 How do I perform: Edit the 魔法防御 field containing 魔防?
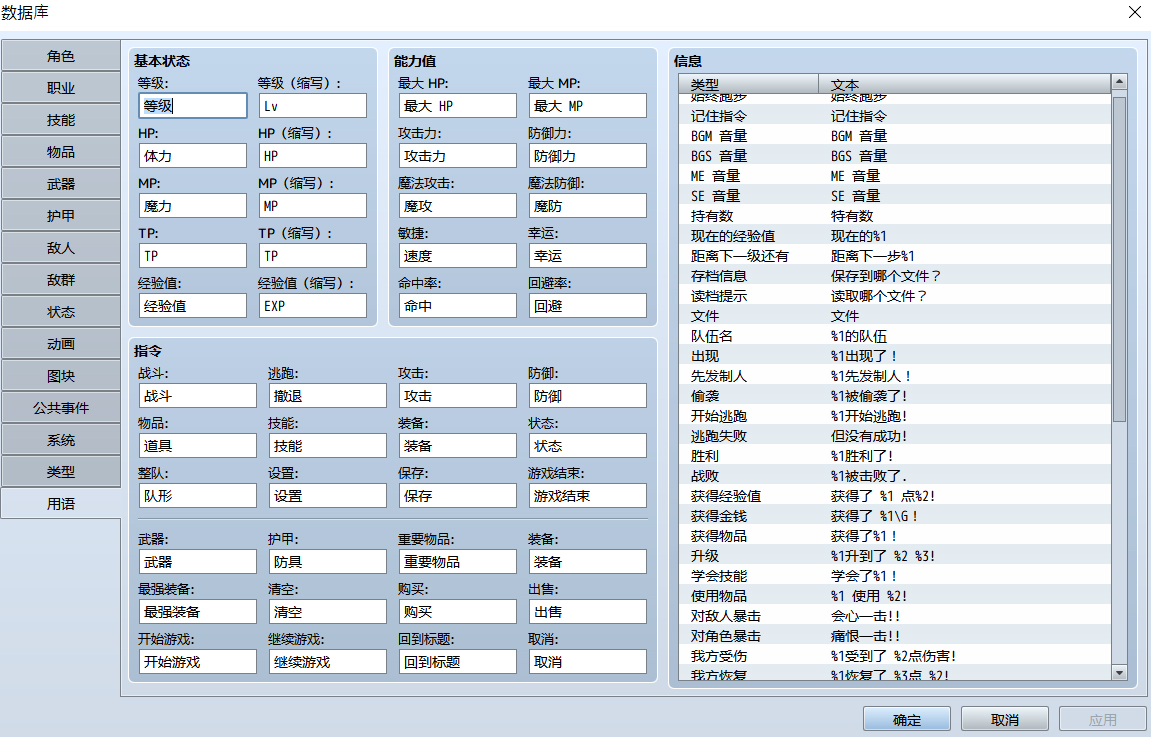(x=587, y=206)
